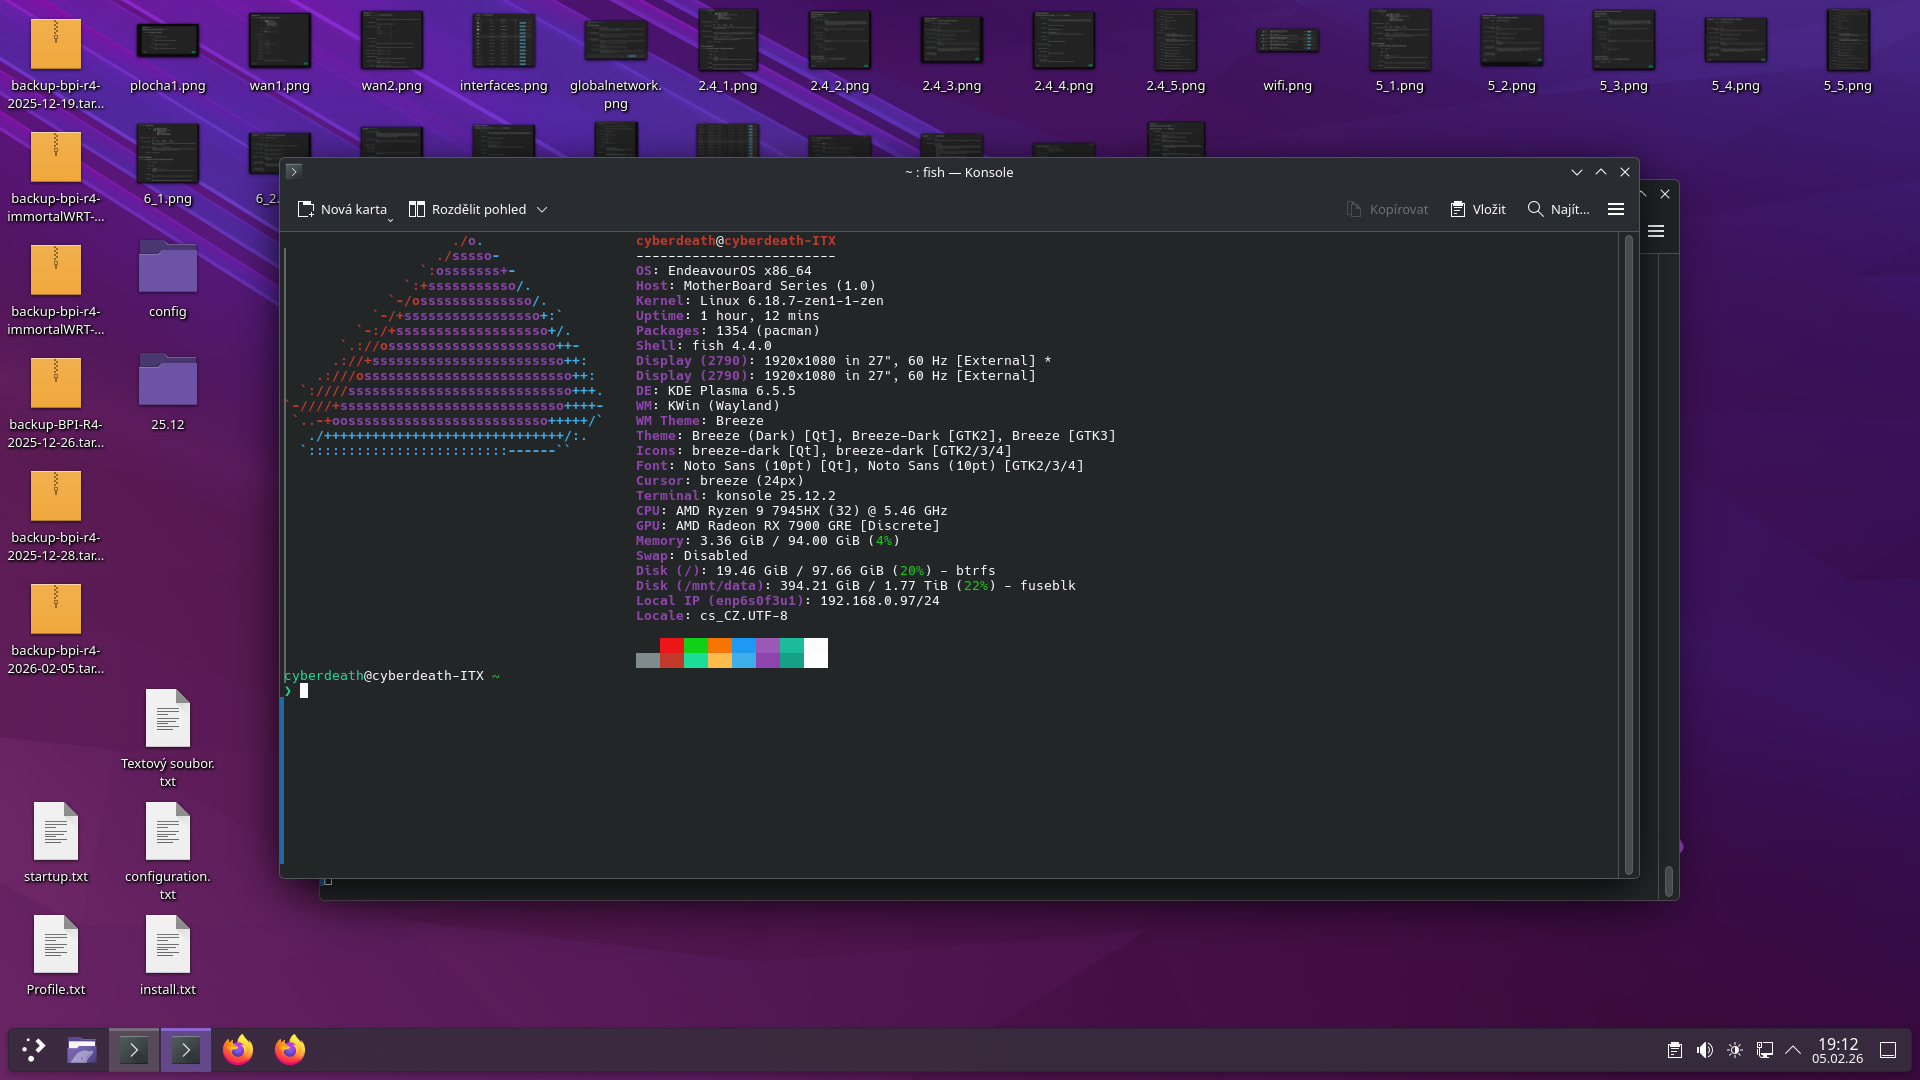
Task: Open the Konsole hamburger menu
Action: (x=1616, y=209)
